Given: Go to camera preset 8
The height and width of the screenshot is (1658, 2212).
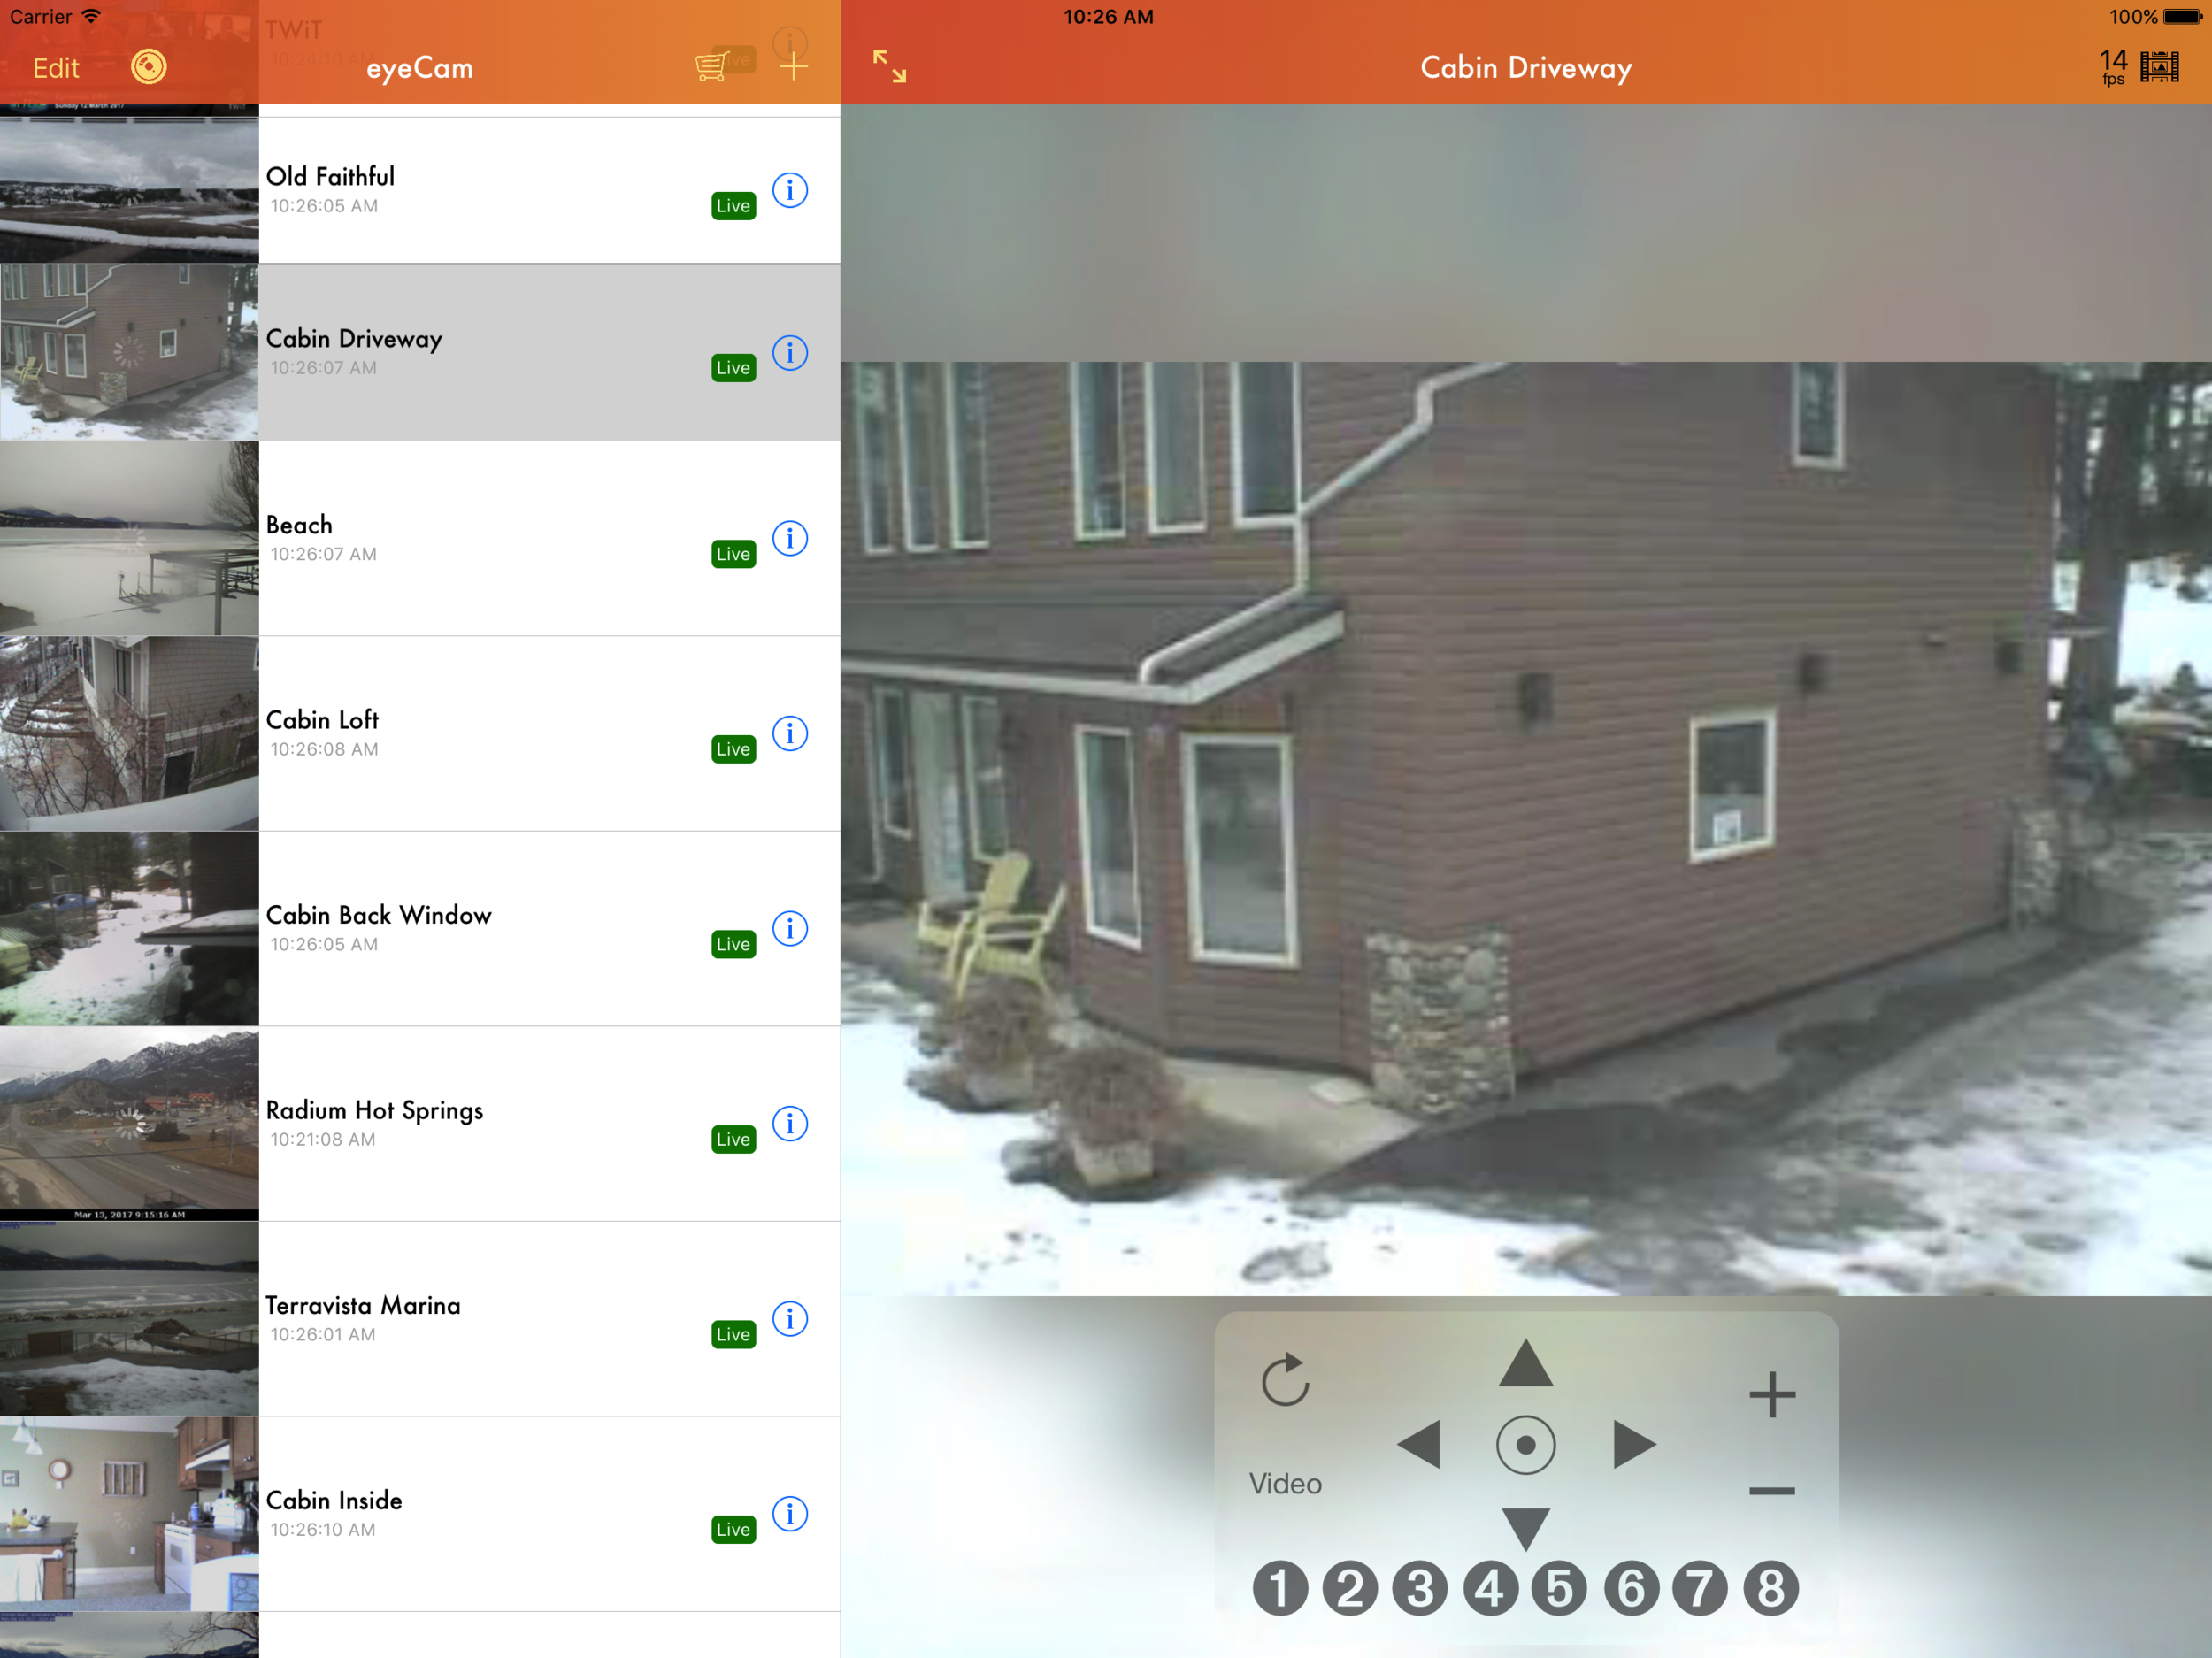Looking at the screenshot, I should point(1770,1588).
